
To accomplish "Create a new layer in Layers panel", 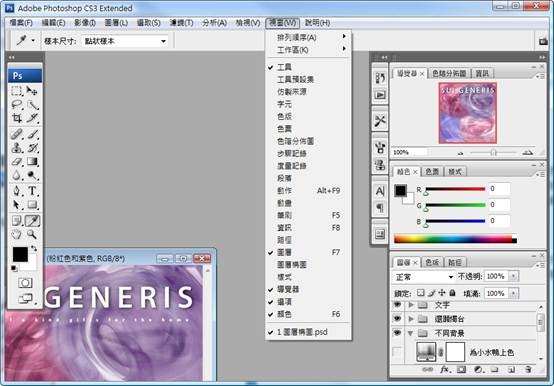I will 511,369.
